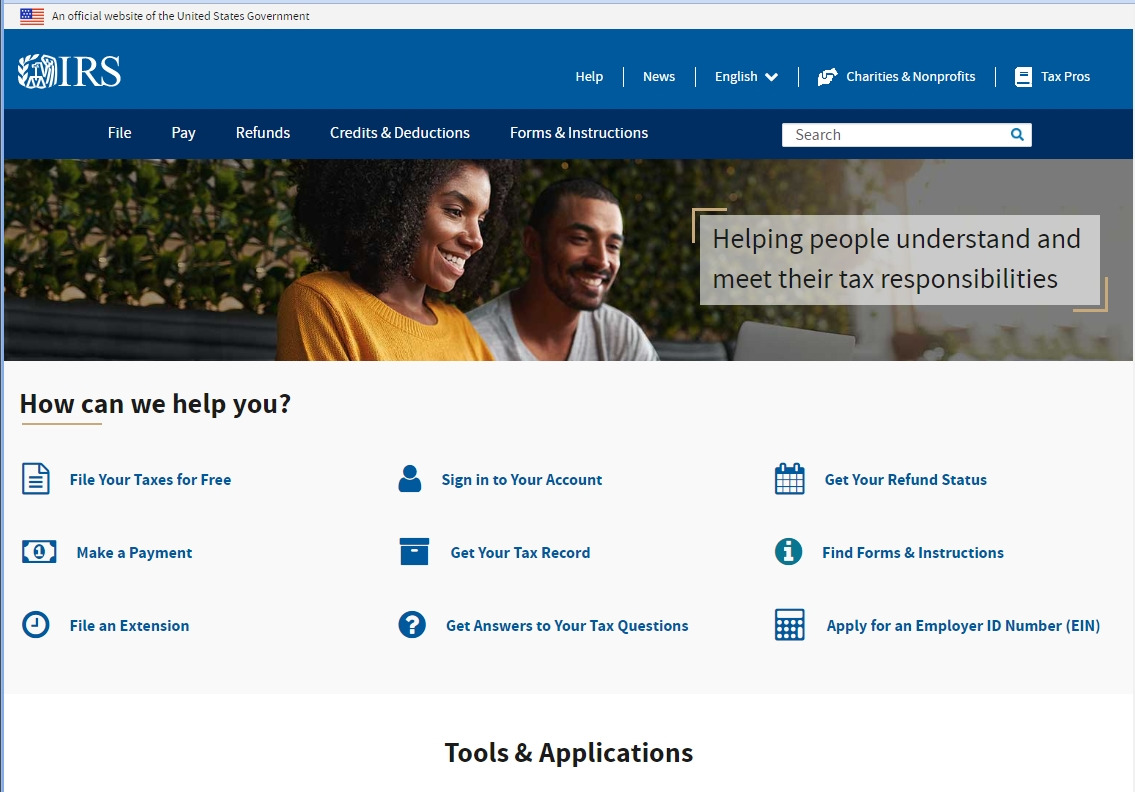Click the Tax Record archive box icon

pos(414,552)
